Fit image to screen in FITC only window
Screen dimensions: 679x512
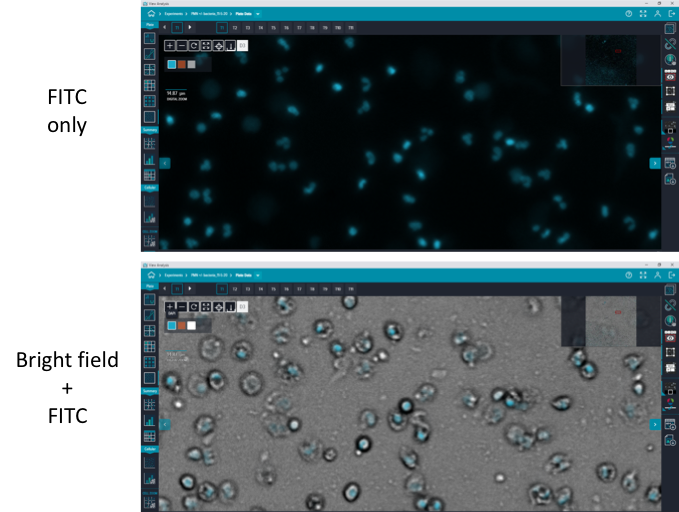[x=206, y=45]
